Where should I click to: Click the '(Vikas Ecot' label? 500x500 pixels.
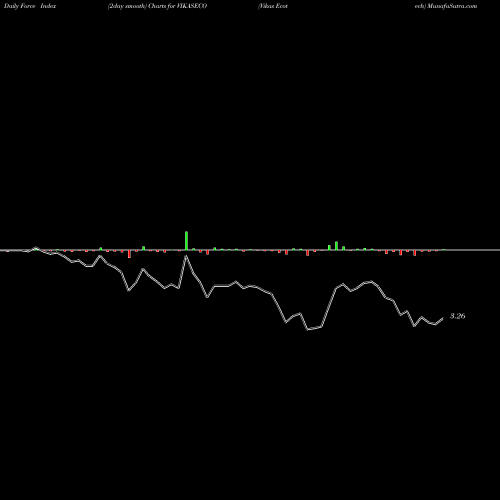tap(273, 6)
